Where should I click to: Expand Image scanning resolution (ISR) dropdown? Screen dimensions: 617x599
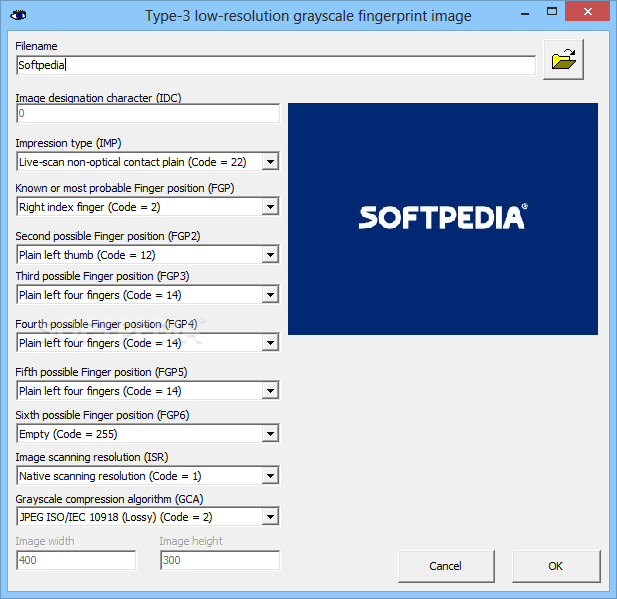tap(270, 476)
